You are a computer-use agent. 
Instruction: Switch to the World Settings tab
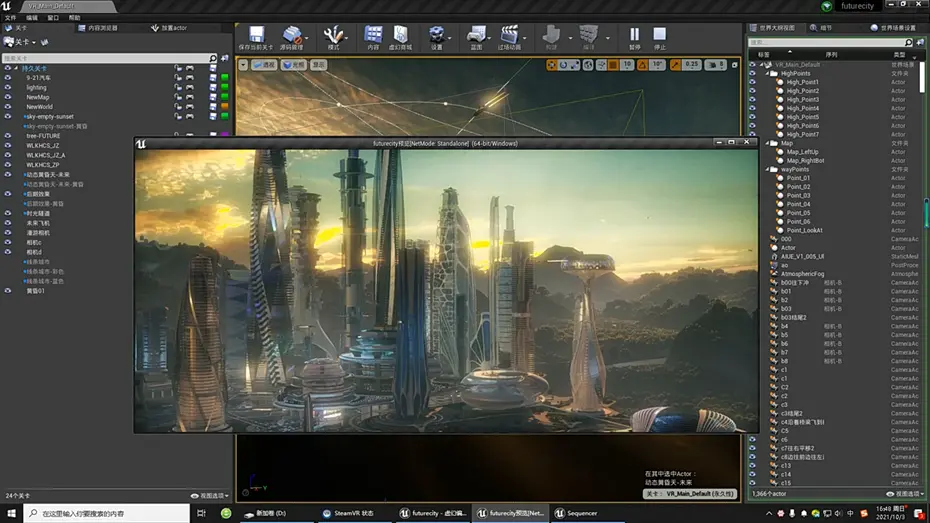pyautogui.click(x=893, y=28)
